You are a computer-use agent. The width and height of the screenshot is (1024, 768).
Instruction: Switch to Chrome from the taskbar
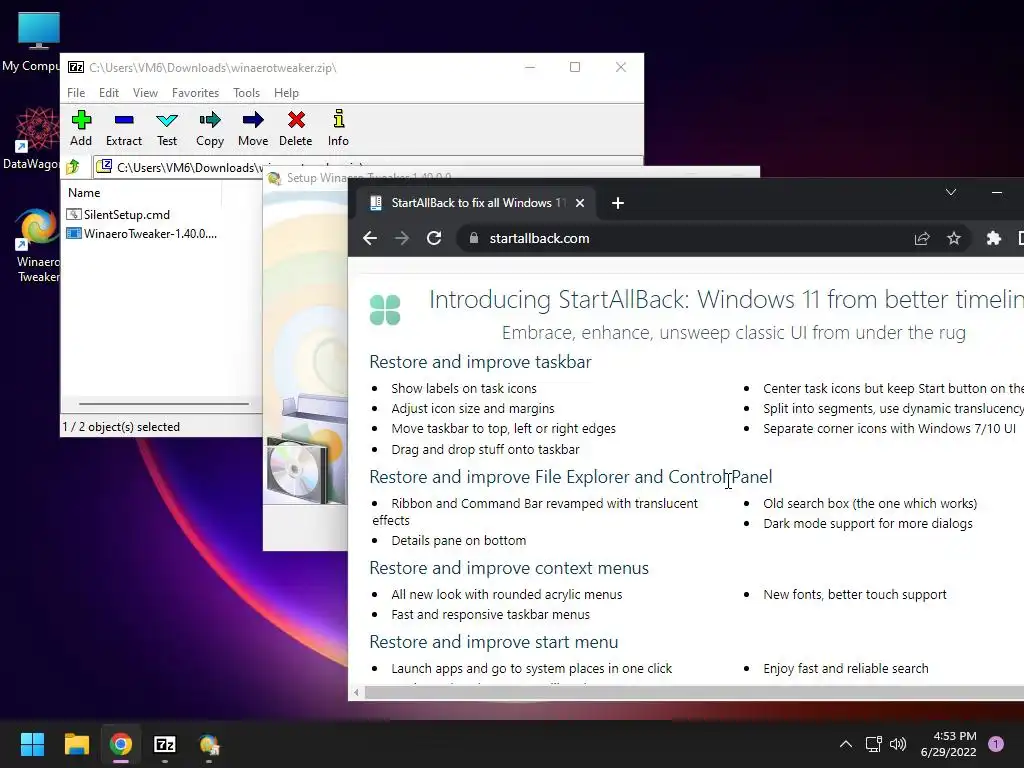[121, 744]
